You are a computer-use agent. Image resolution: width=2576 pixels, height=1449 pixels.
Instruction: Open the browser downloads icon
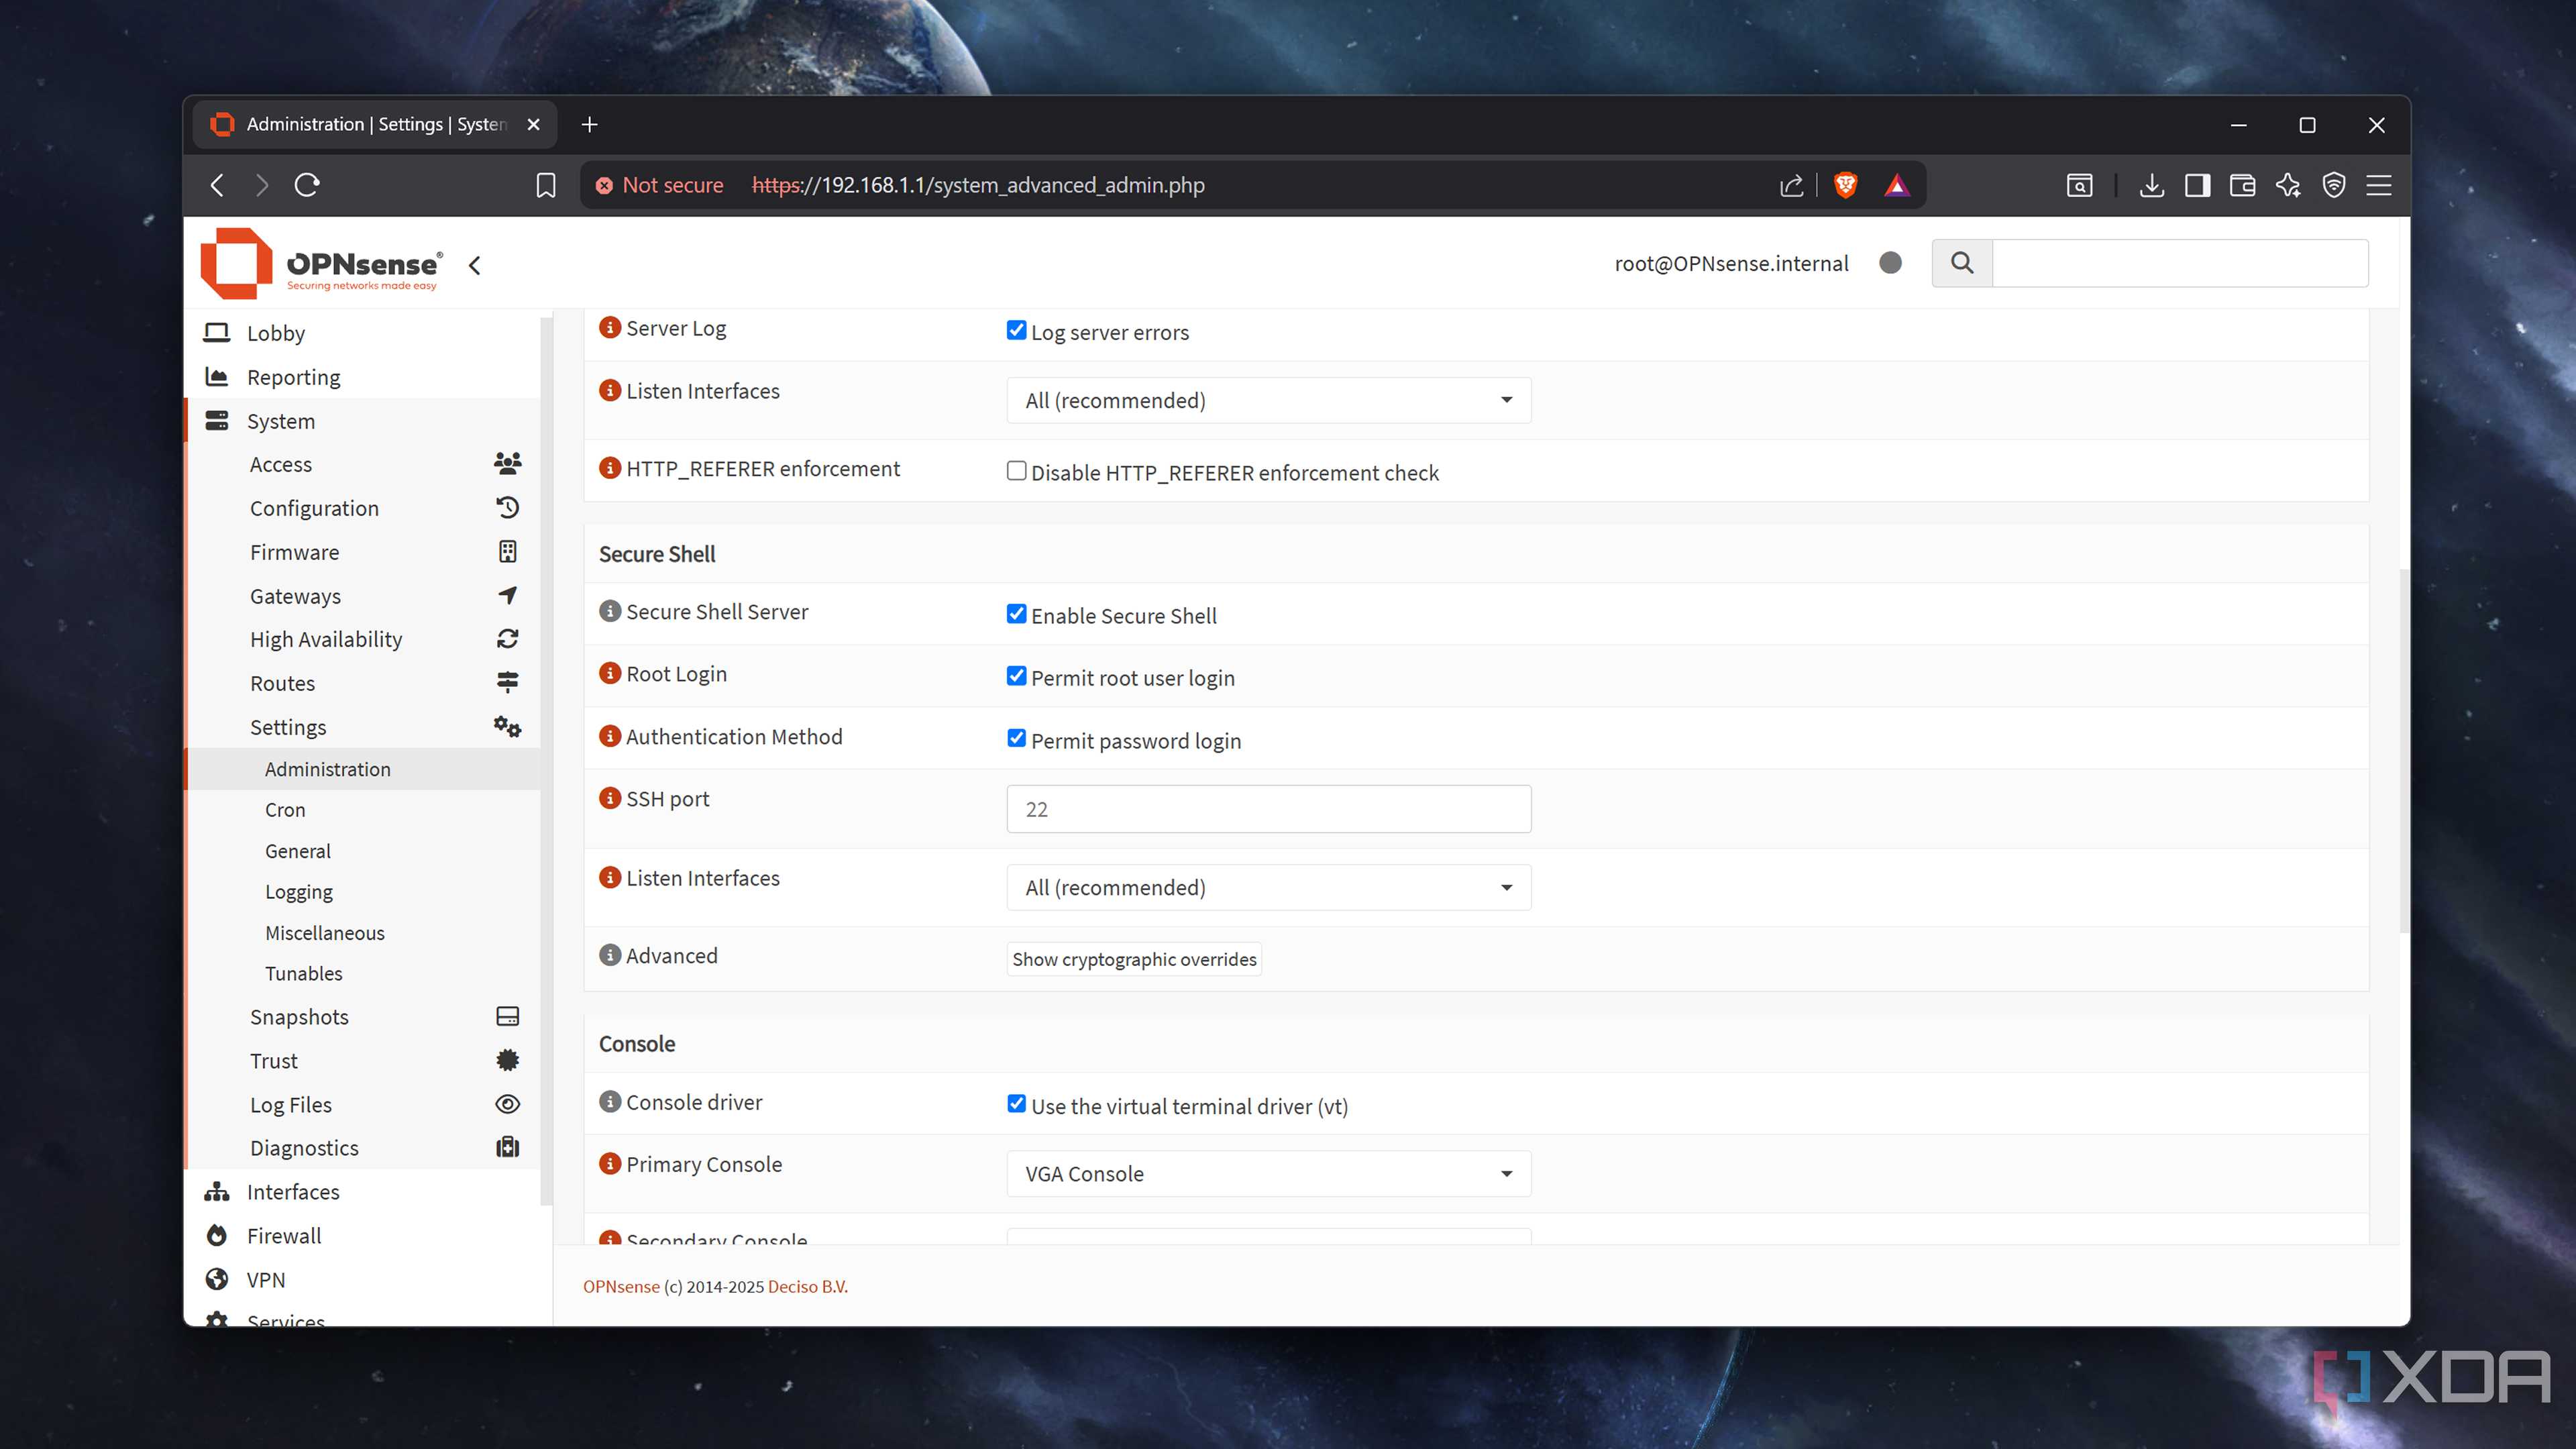point(2151,185)
